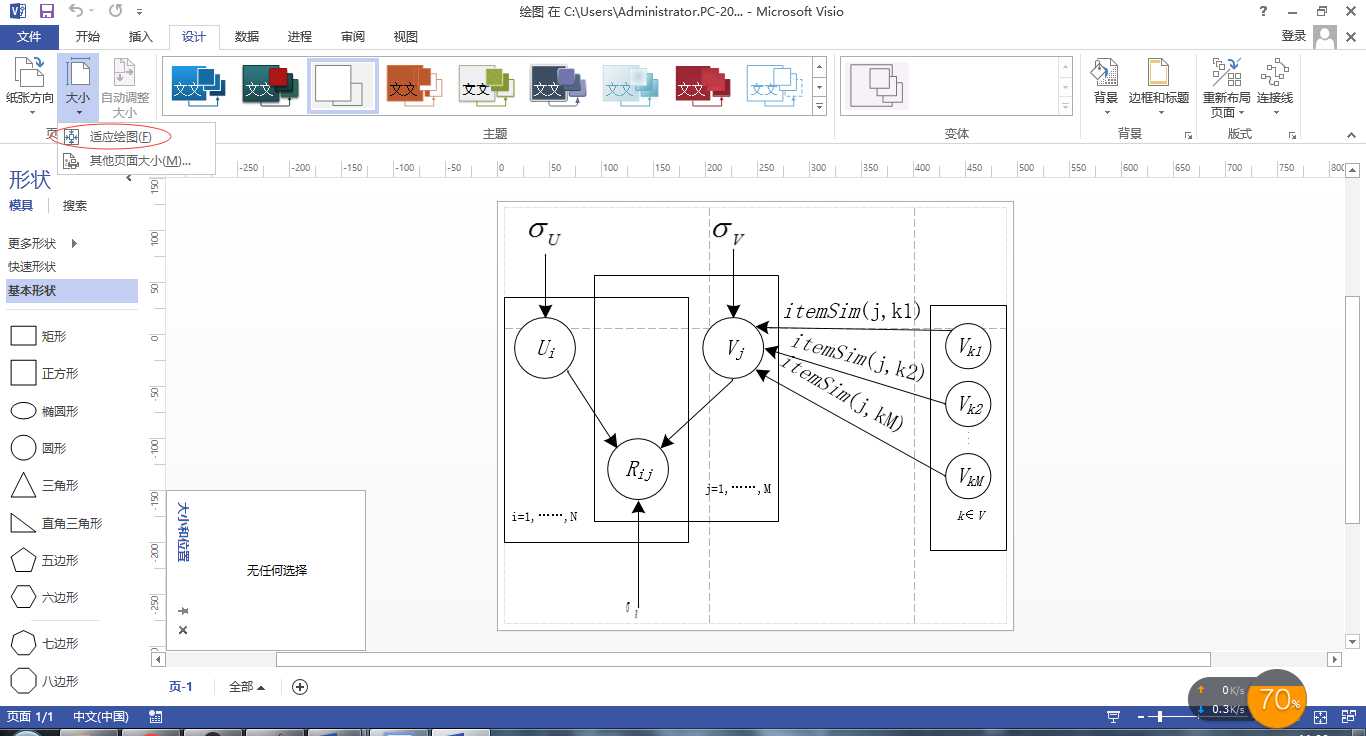Switch to the 开始 ribbon tab
1366x736 pixels.
tap(88, 37)
